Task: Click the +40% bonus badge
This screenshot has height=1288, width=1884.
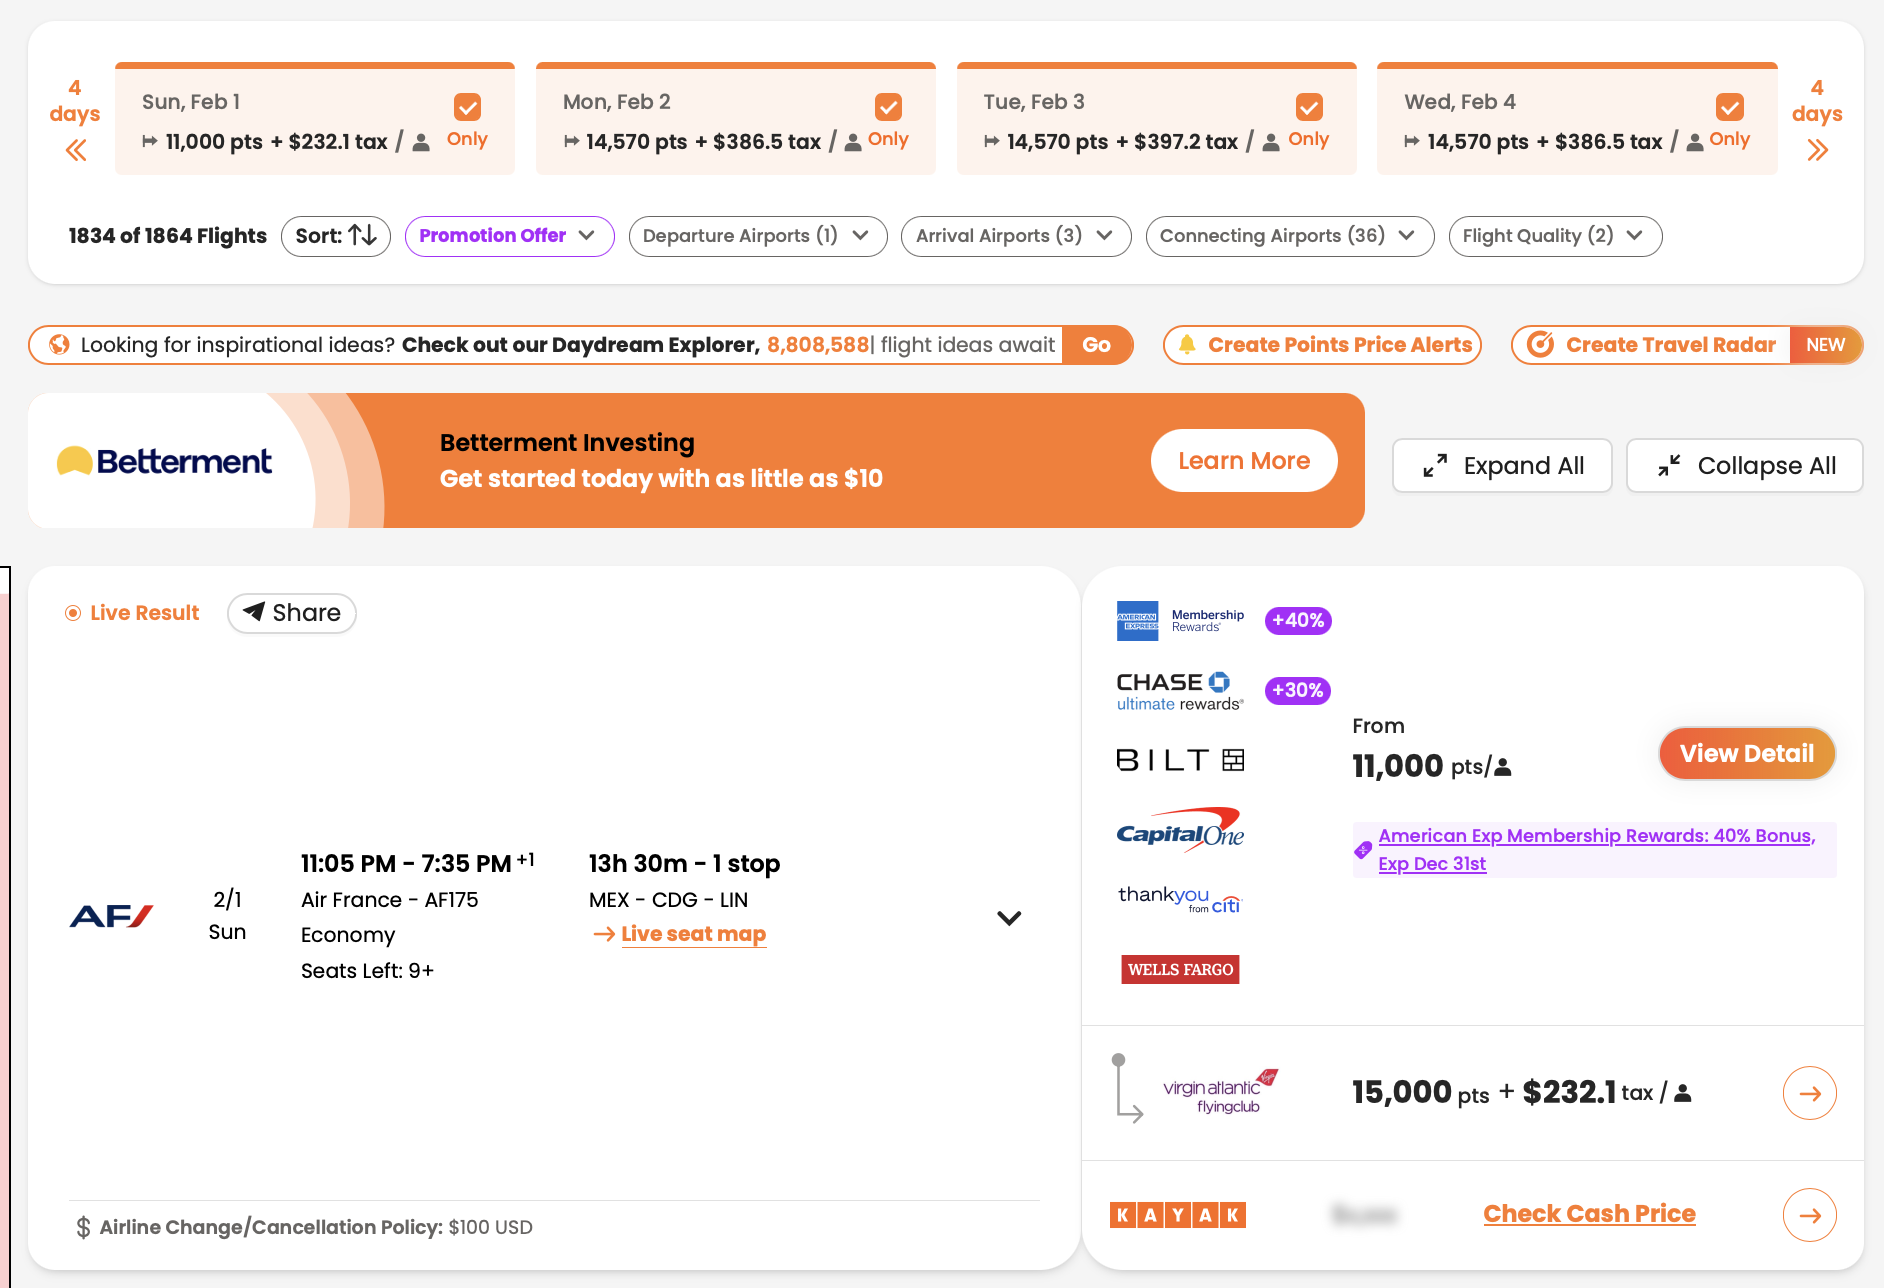Action: 1298,621
